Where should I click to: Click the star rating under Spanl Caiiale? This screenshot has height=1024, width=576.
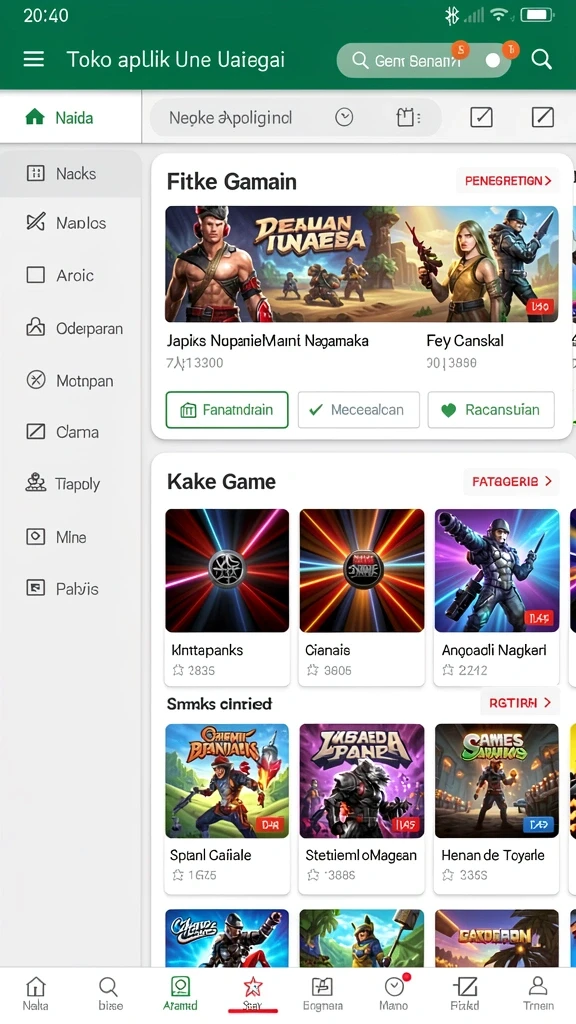pyautogui.click(x=194, y=875)
